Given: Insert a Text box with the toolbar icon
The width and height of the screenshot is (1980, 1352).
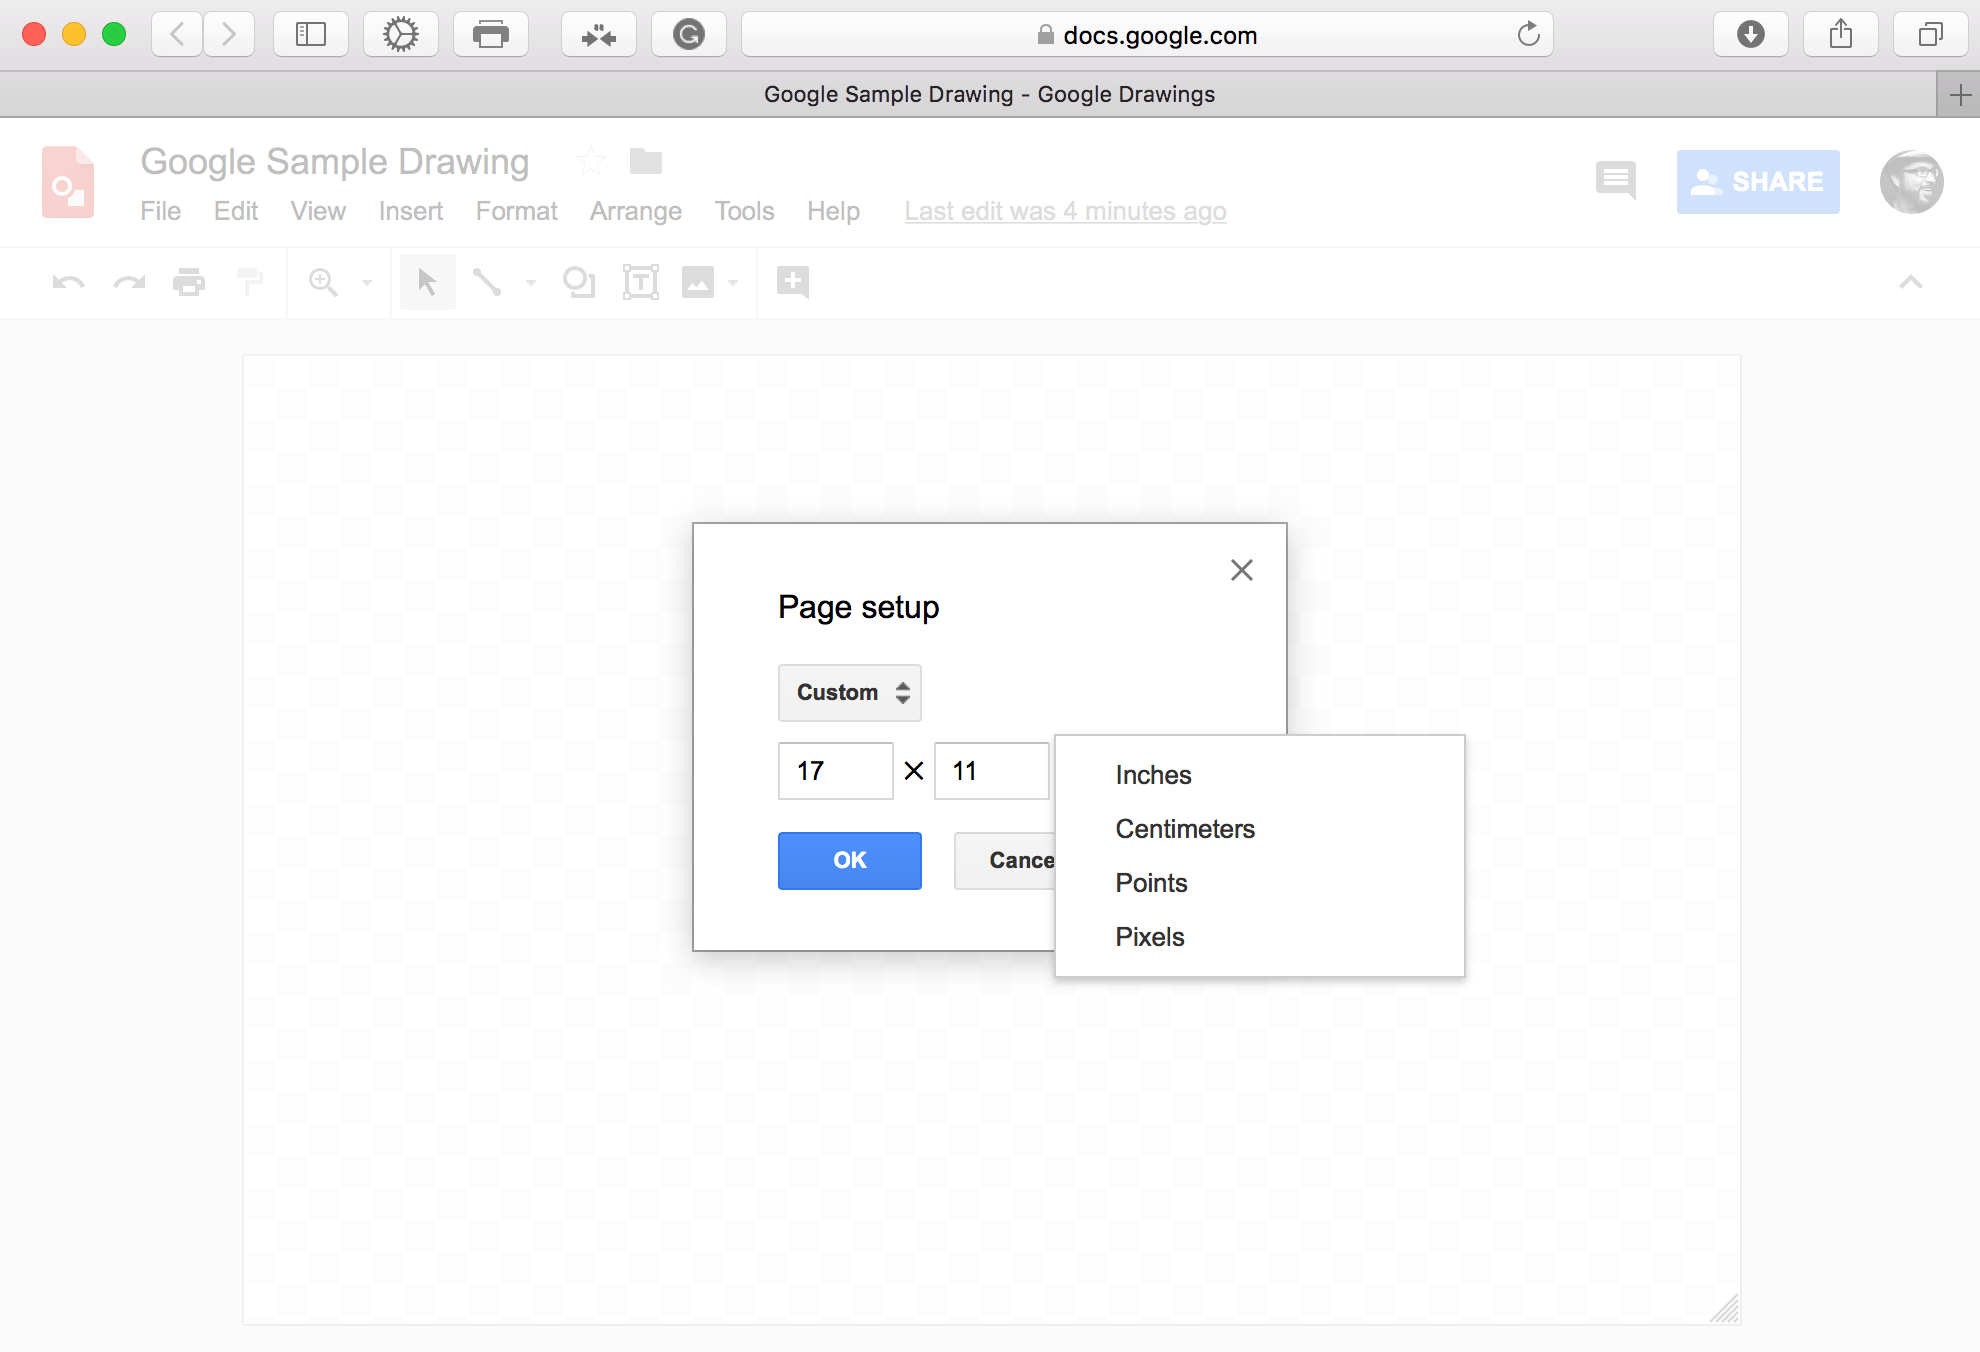Looking at the screenshot, I should pyautogui.click(x=640, y=282).
